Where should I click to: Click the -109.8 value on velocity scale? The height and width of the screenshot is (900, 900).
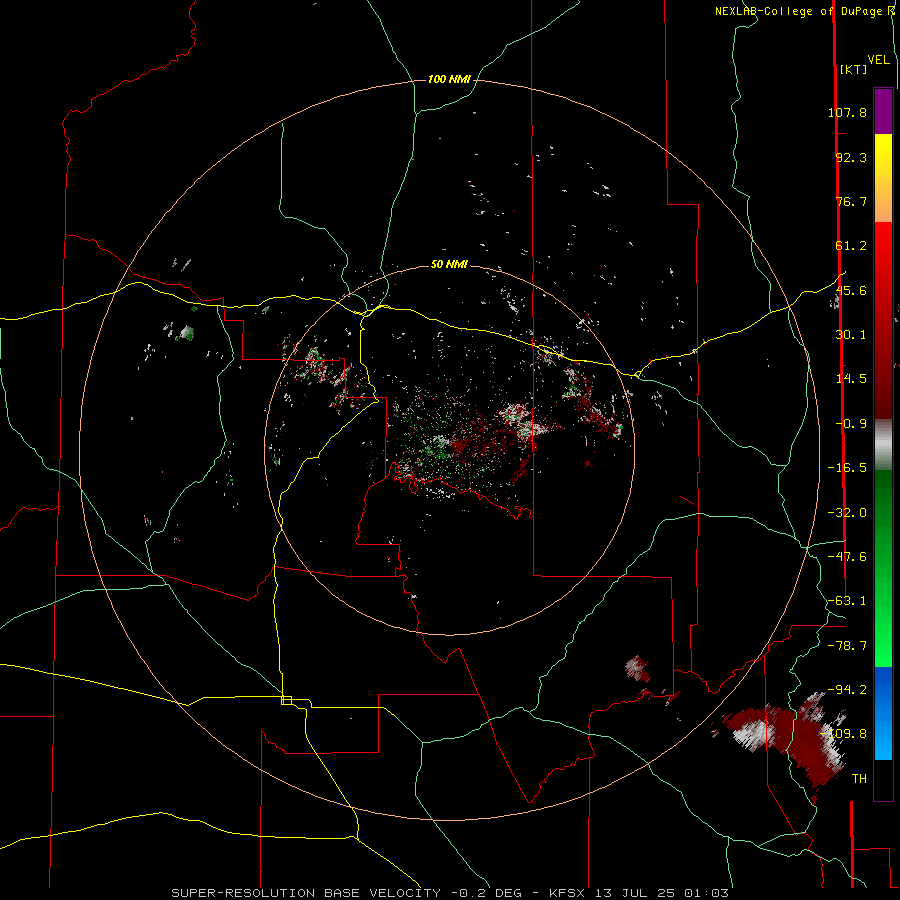pyautogui.click(x=844, y=734)
